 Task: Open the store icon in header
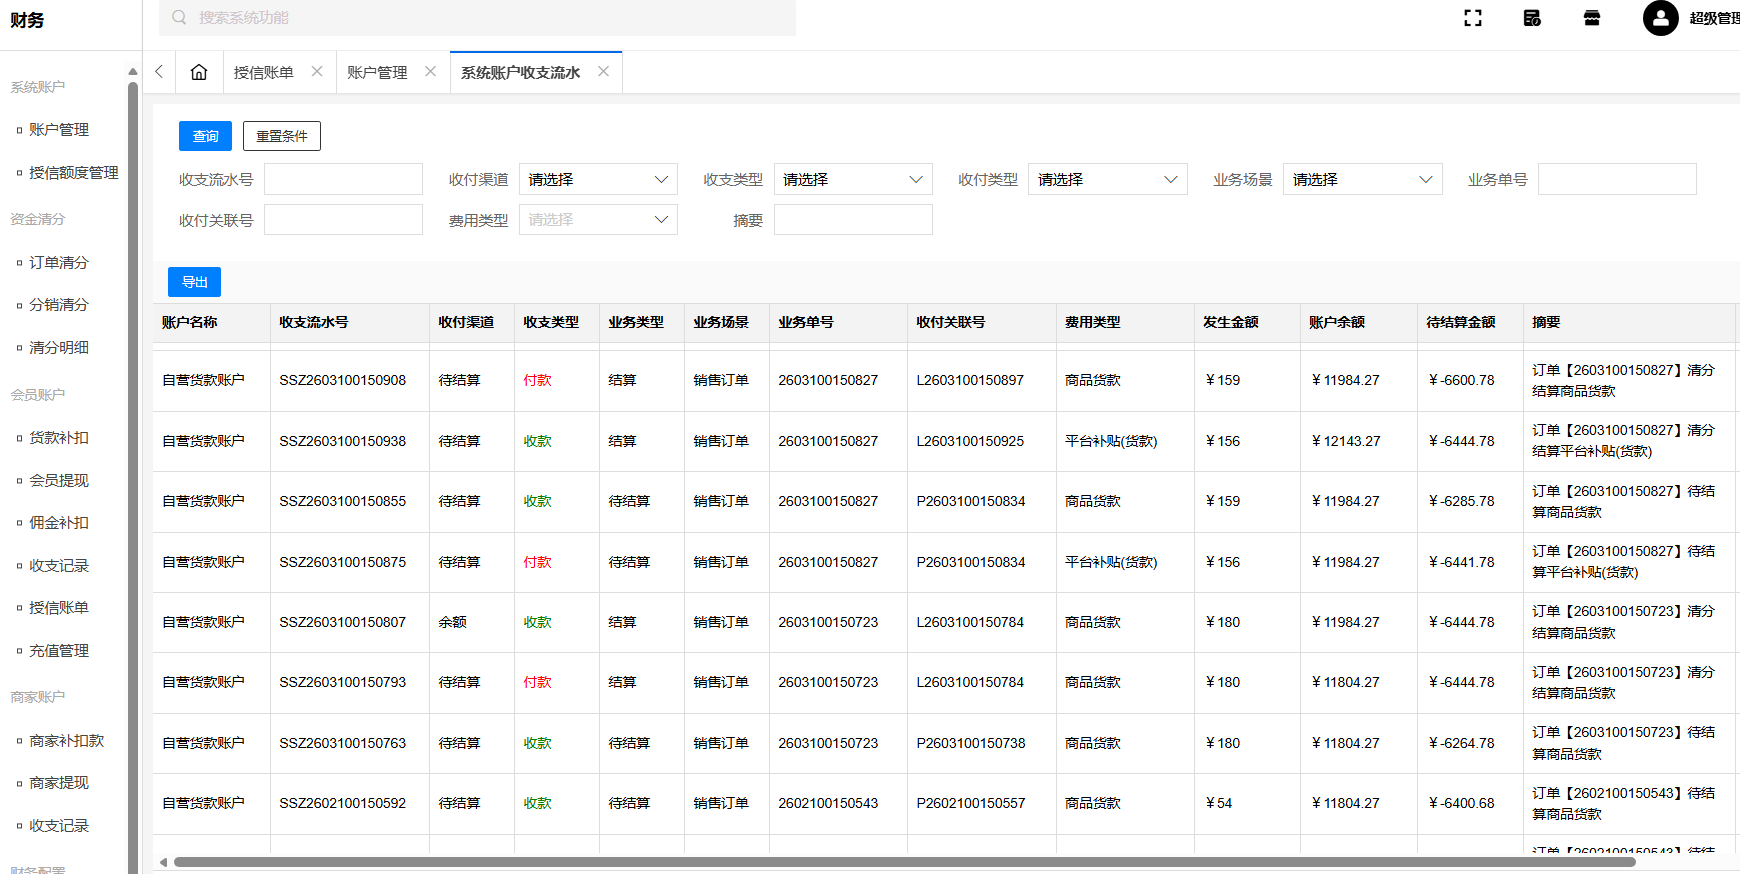(x=1592, y=18)
